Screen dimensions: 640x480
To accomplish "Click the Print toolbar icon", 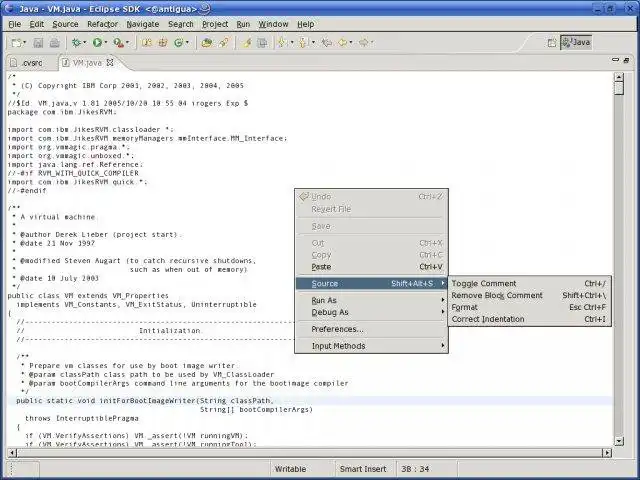I will (54, 42).
